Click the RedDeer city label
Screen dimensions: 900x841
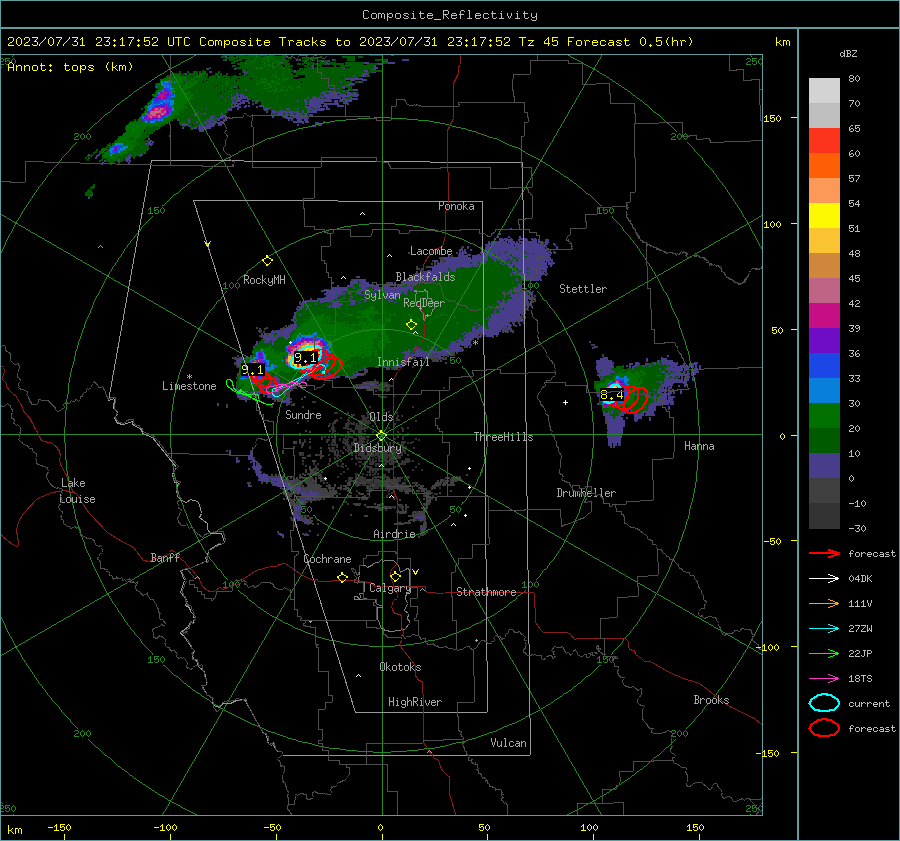pos(424,303)
